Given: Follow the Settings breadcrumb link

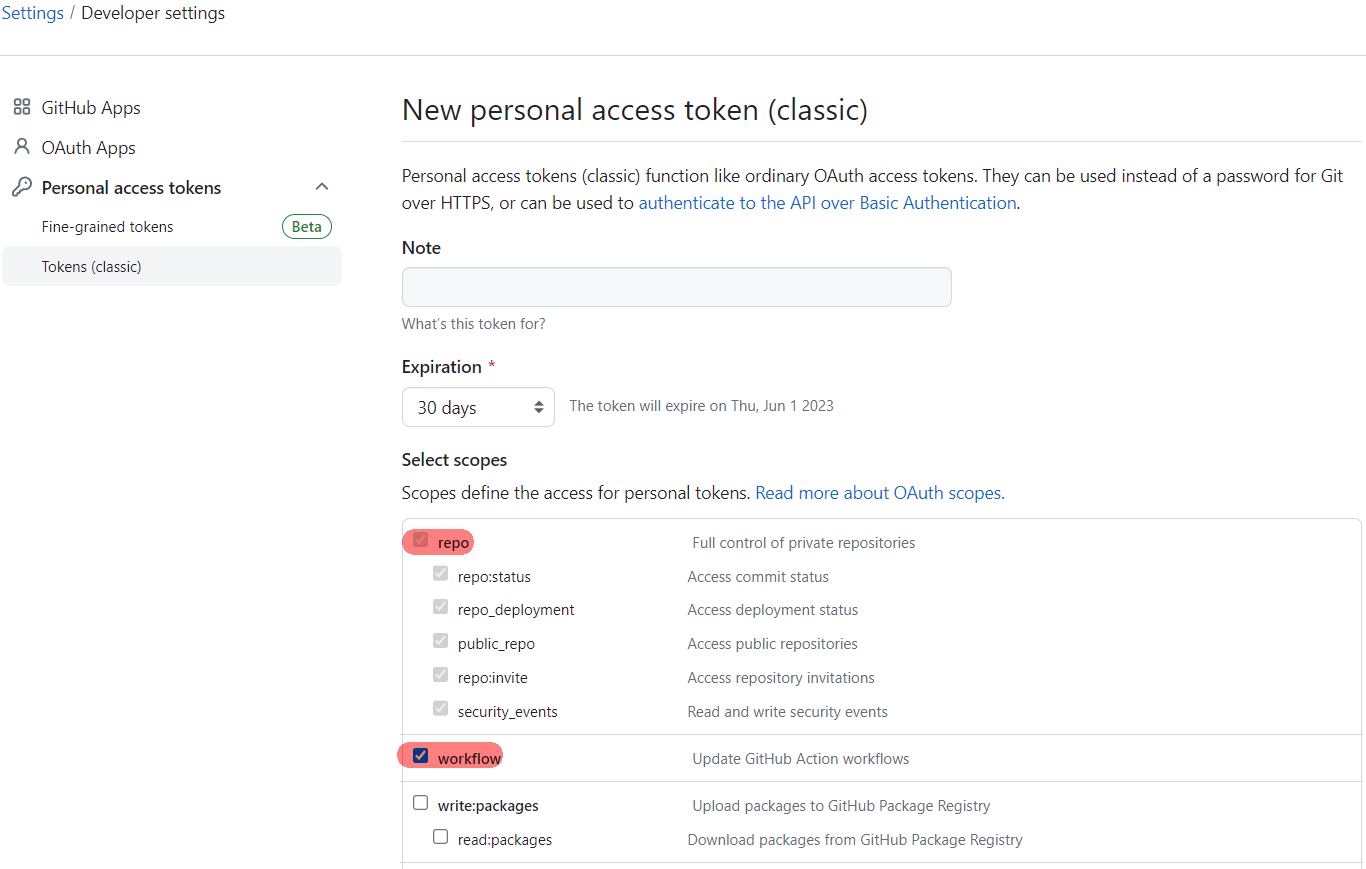Looking at the screenshot, I should click(33, 13).
